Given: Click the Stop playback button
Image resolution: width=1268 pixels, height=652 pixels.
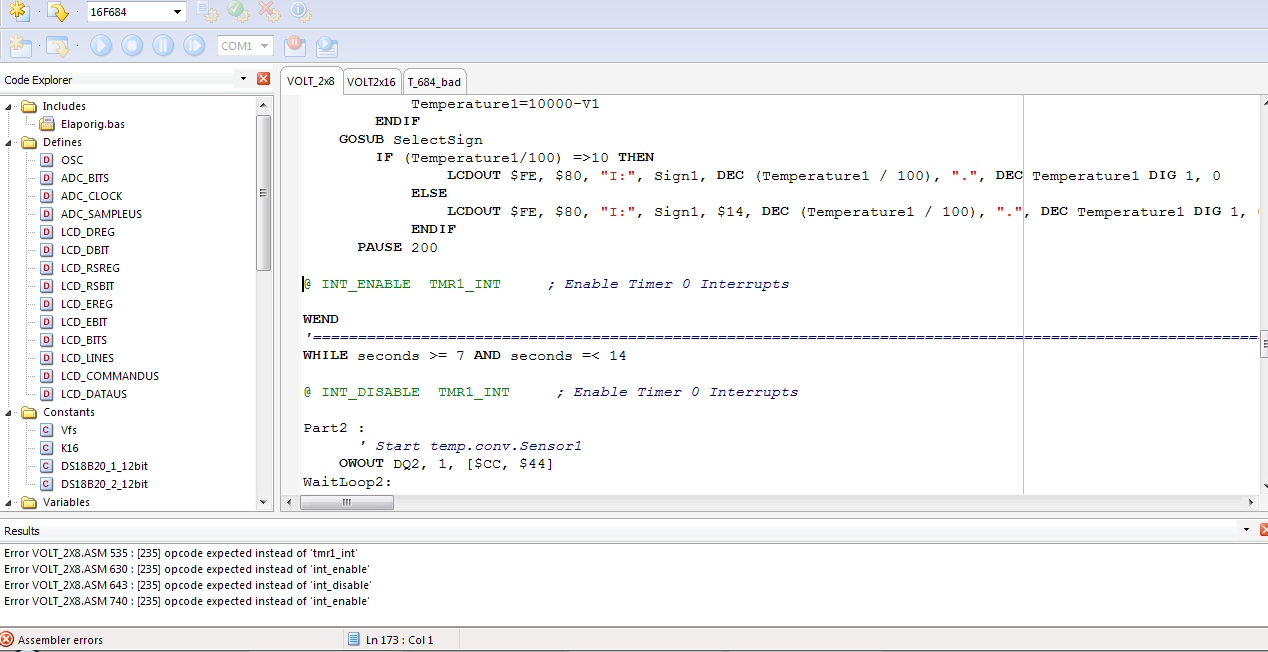Looking at the screenshot, I should 132,46.
